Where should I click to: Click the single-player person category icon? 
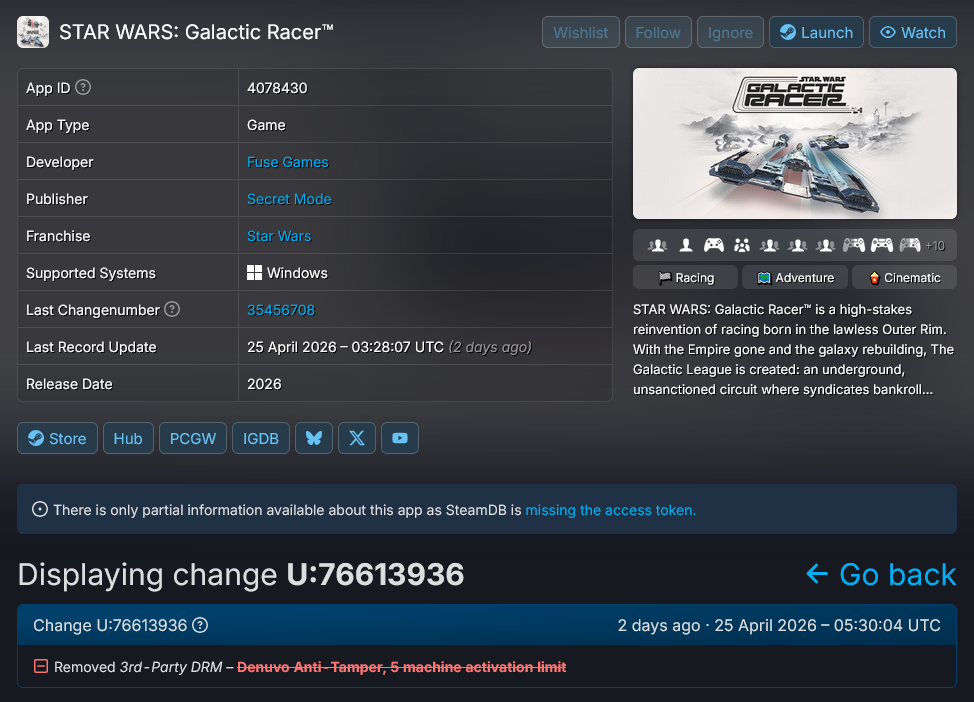[x=686, y=245]
